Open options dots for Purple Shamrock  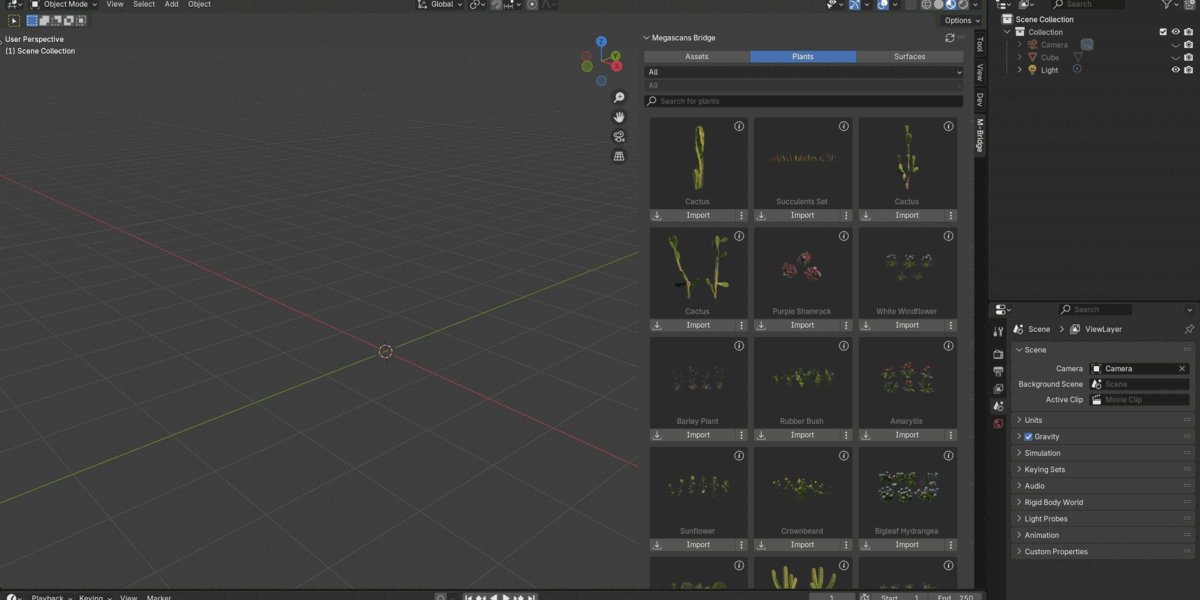coord(846,325)
